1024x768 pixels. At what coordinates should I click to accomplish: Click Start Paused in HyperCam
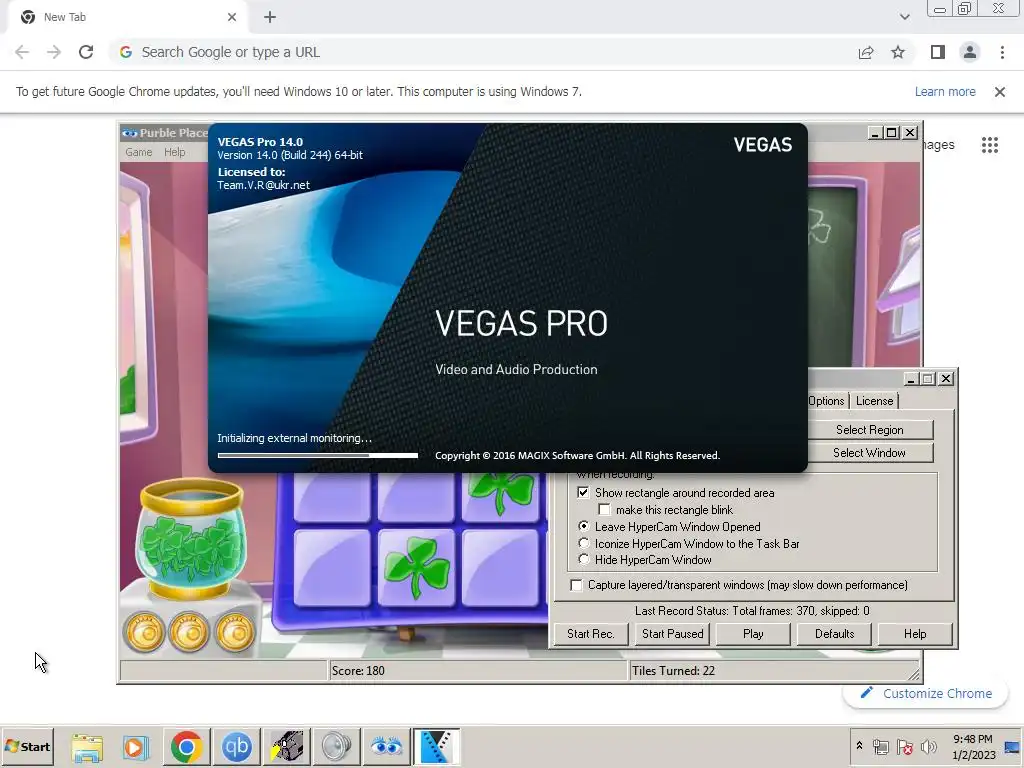672,633
